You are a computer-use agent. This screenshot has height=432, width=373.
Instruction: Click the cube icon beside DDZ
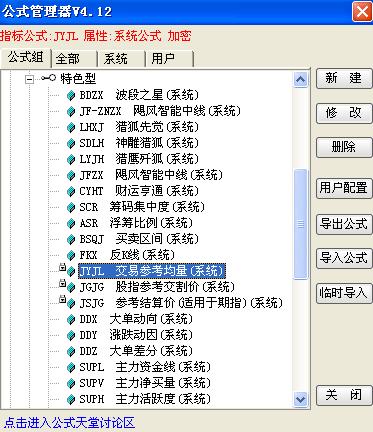click(x=71, y=352)
